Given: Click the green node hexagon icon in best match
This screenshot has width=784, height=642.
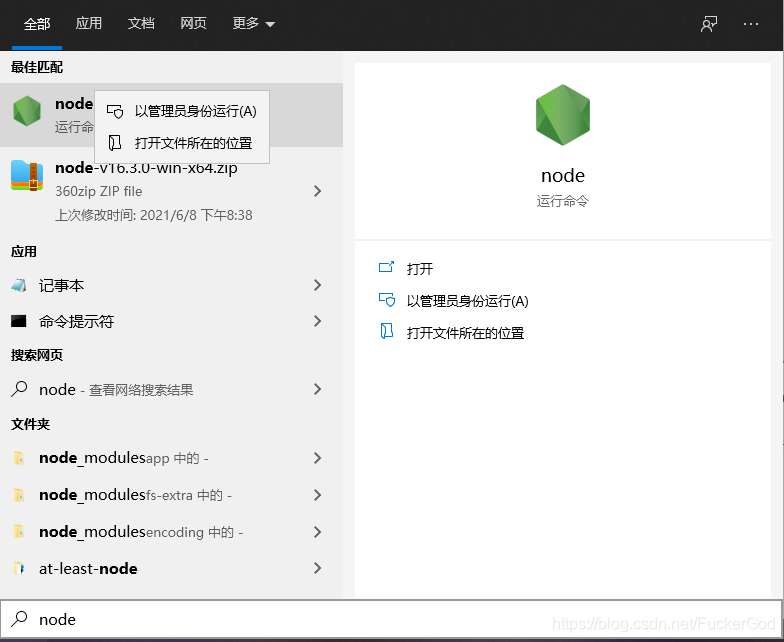Looking at the screenshot, I should coord(27,111).
